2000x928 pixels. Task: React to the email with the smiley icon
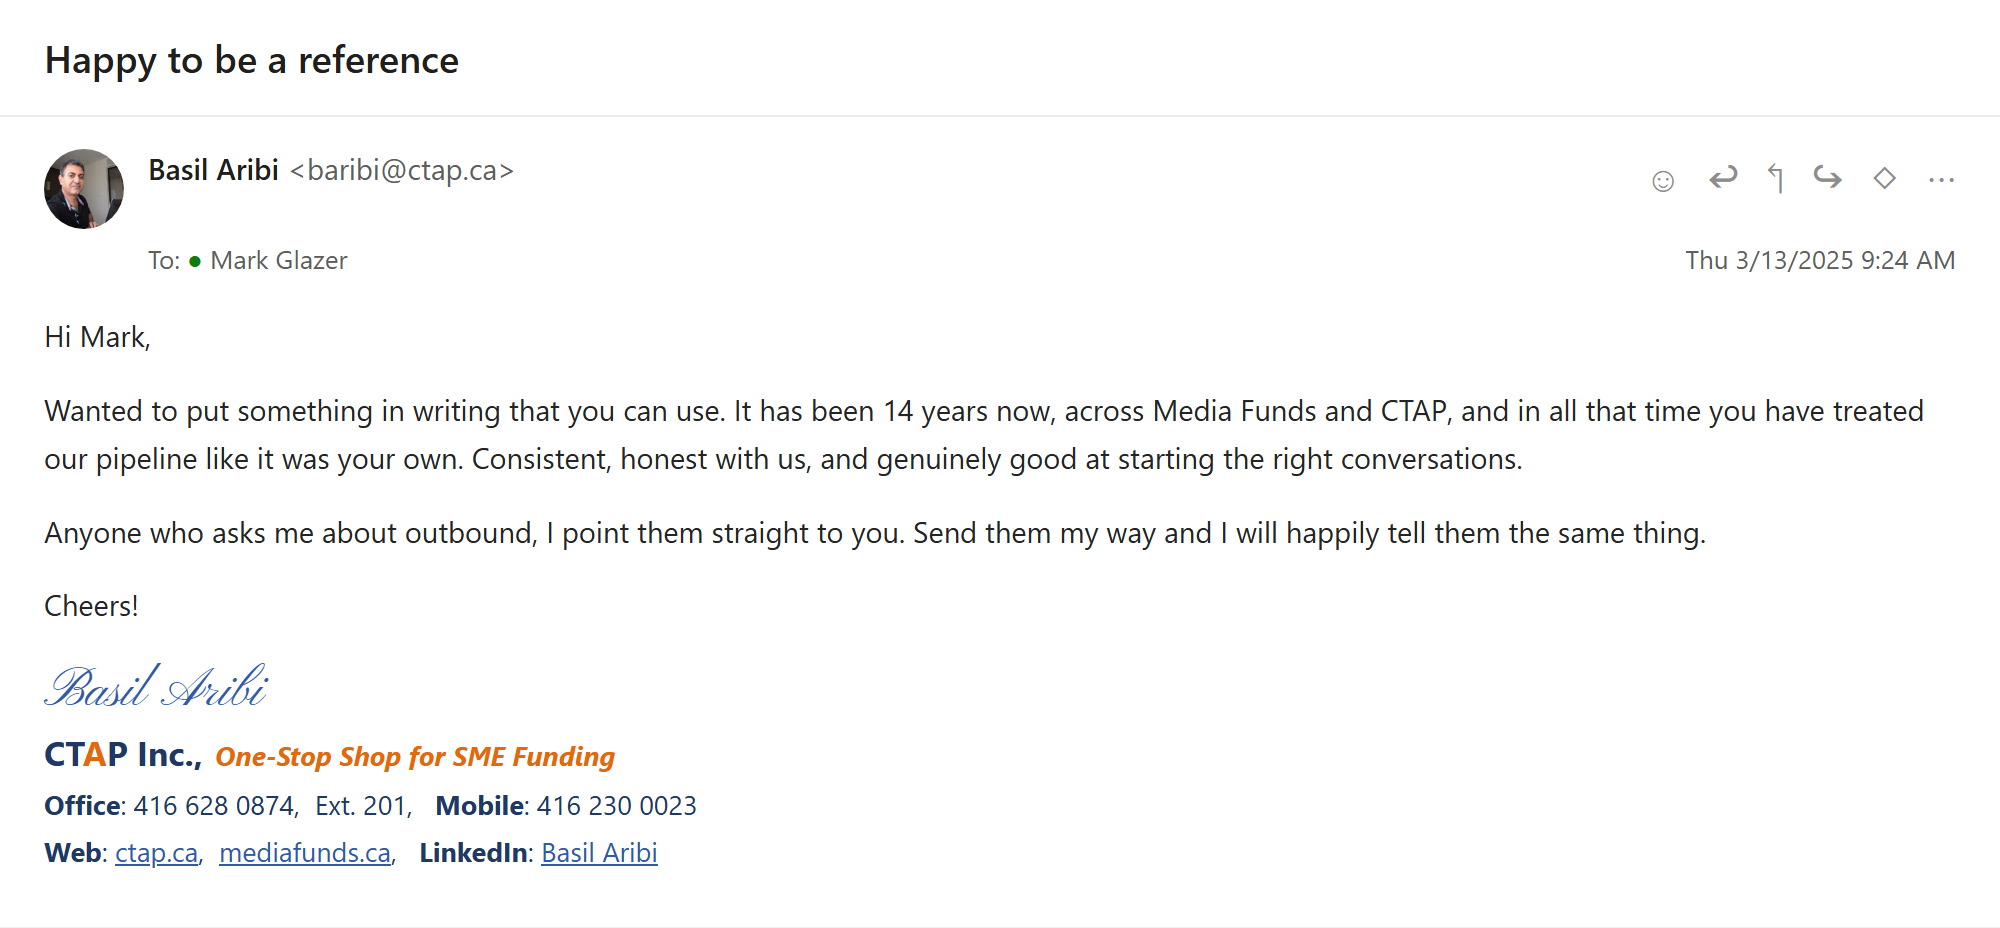[1663, 180]
